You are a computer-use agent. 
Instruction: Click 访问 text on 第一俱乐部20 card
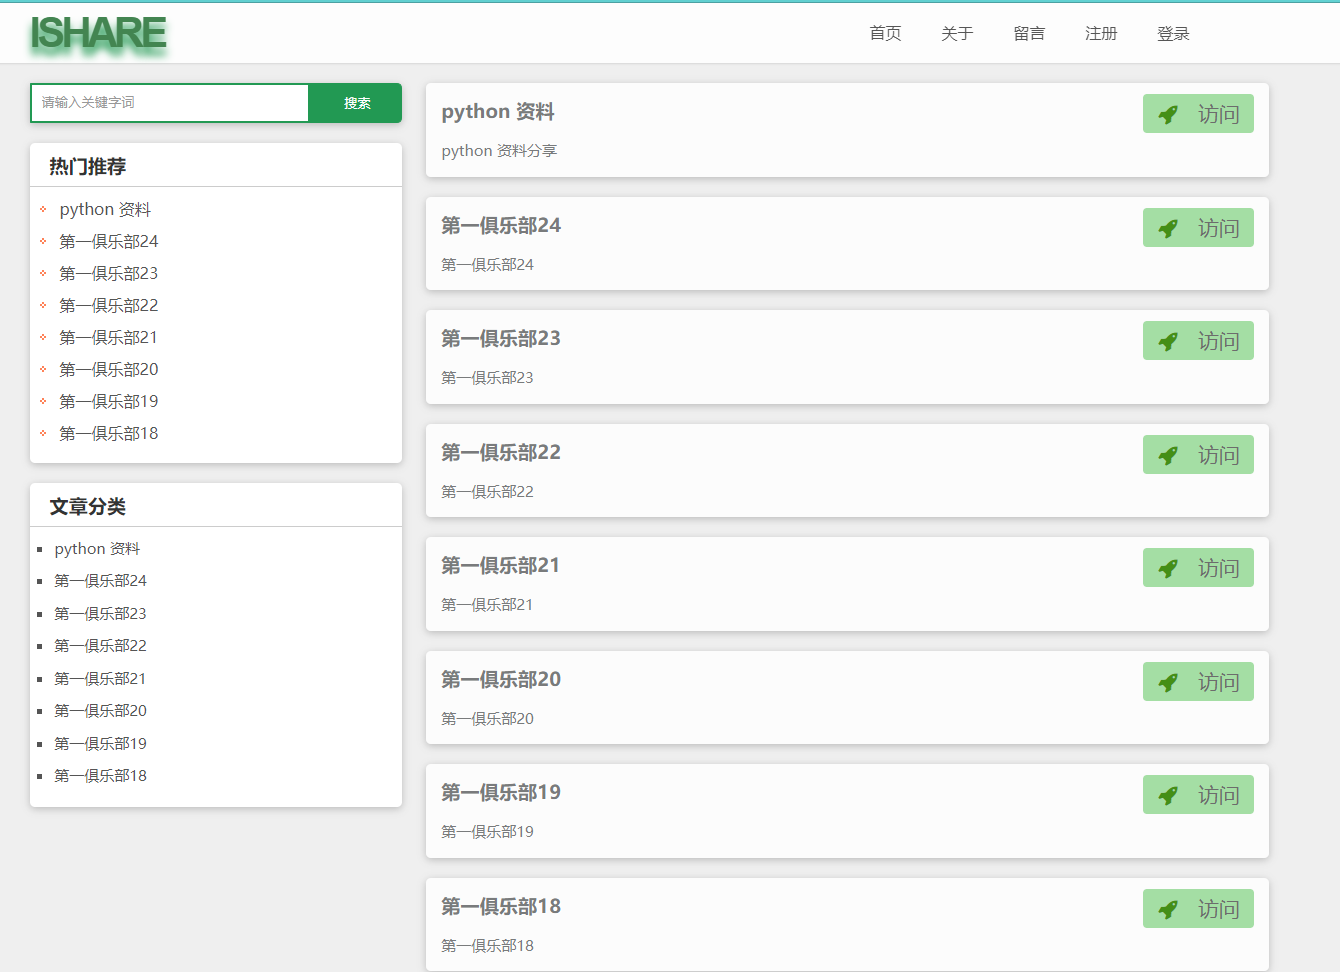tap(1218, 683)
